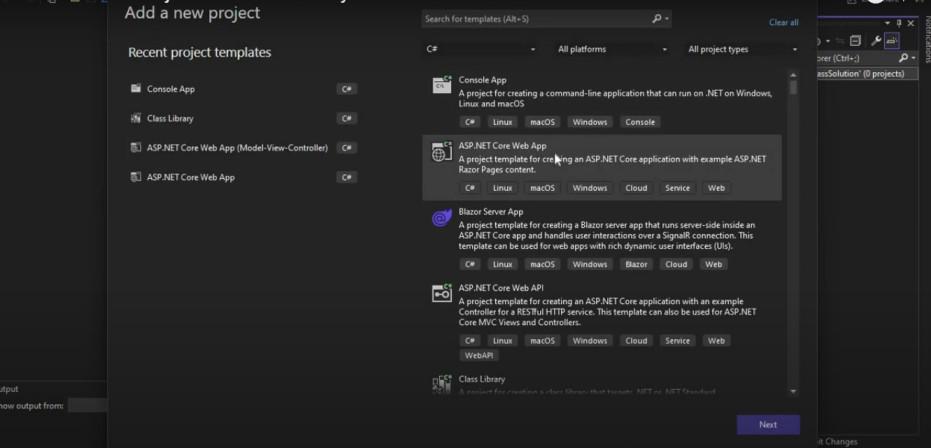Viewport: 931px width, 448px height.
Task: Click the template search magnifier icon
Action: coord(656,19)
